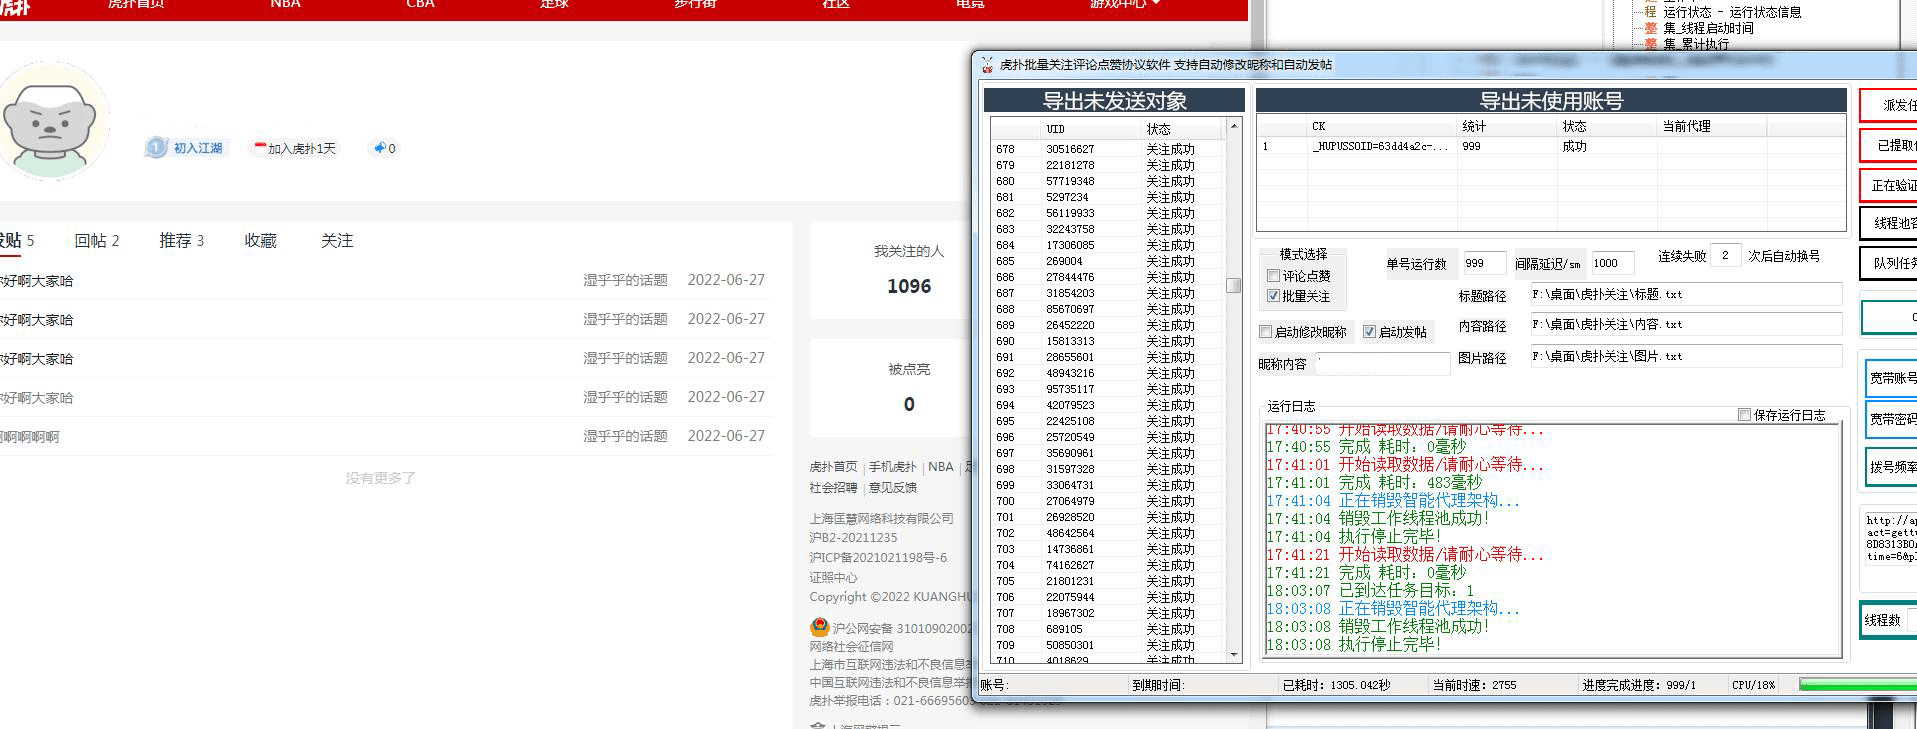Click the 统计 column header in the account table
The width and height of the screenshot is (1917, 729).
pyautogui.click(x=1506, y=126)
